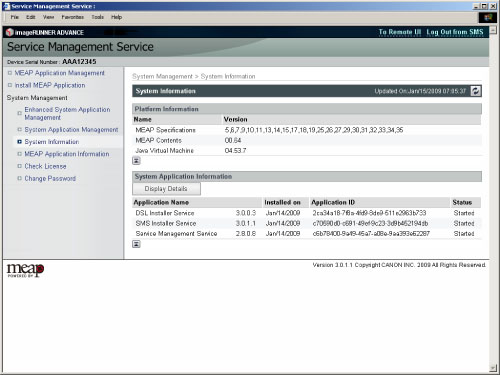
Task: Click the browser window icon in title bar
Action: click(x=6, y=6)
